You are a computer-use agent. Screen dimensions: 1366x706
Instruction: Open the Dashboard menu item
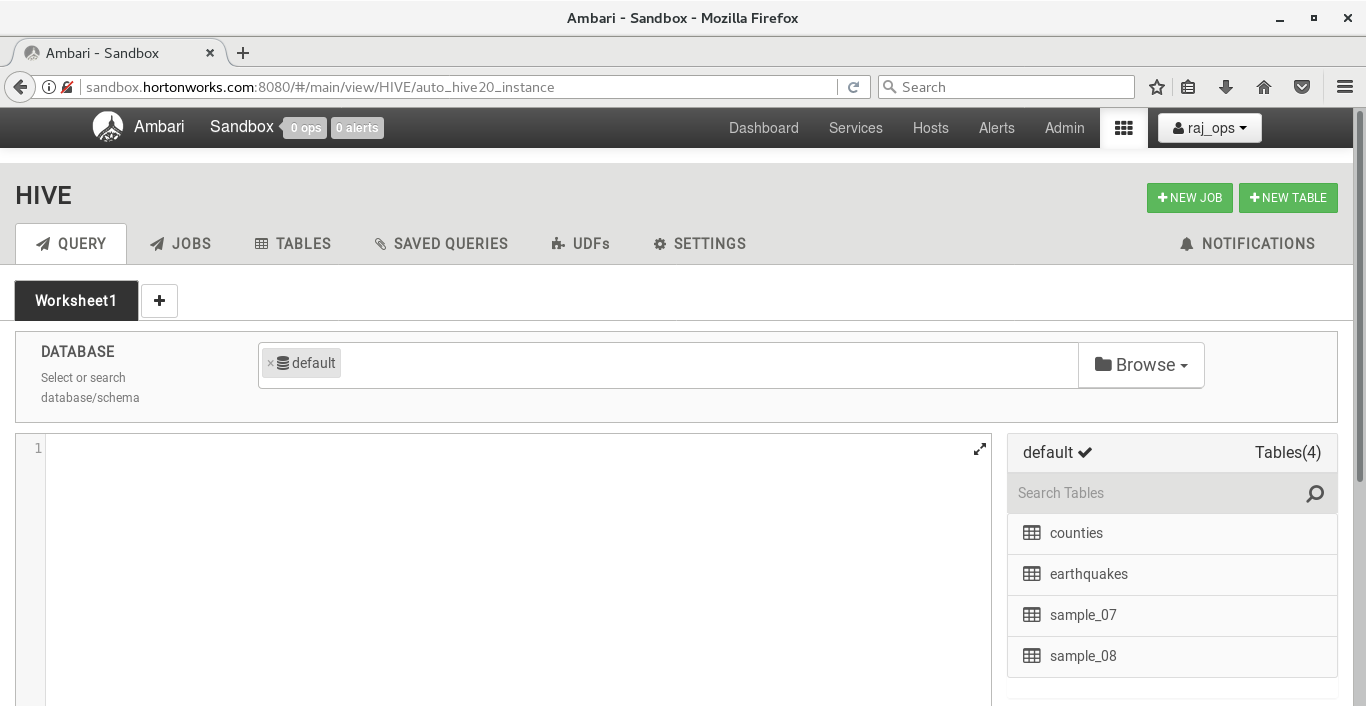tap(764, 128)
